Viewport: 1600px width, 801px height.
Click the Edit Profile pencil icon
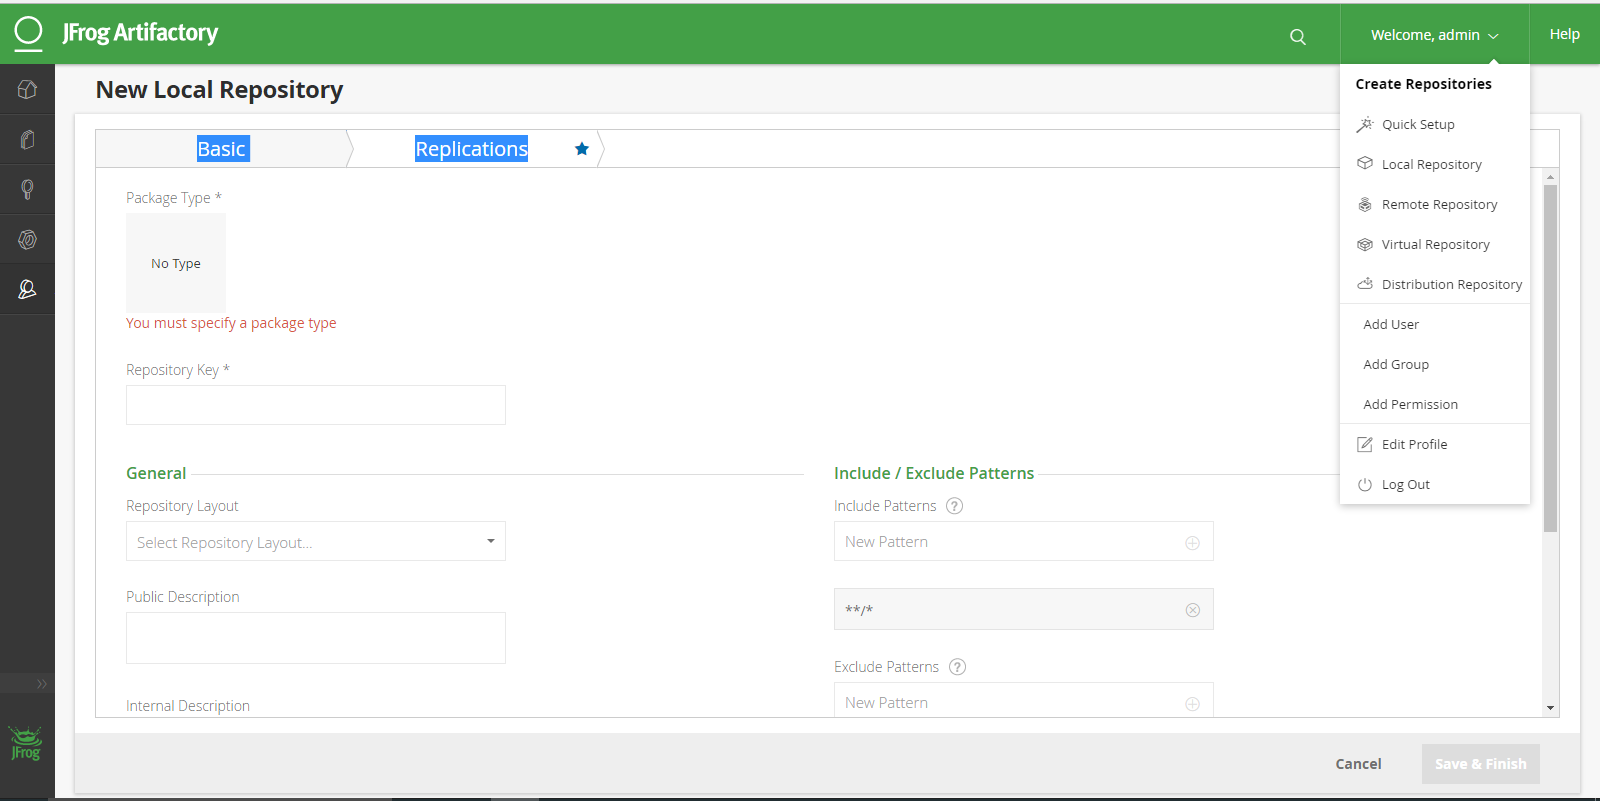pos(1365,444)
